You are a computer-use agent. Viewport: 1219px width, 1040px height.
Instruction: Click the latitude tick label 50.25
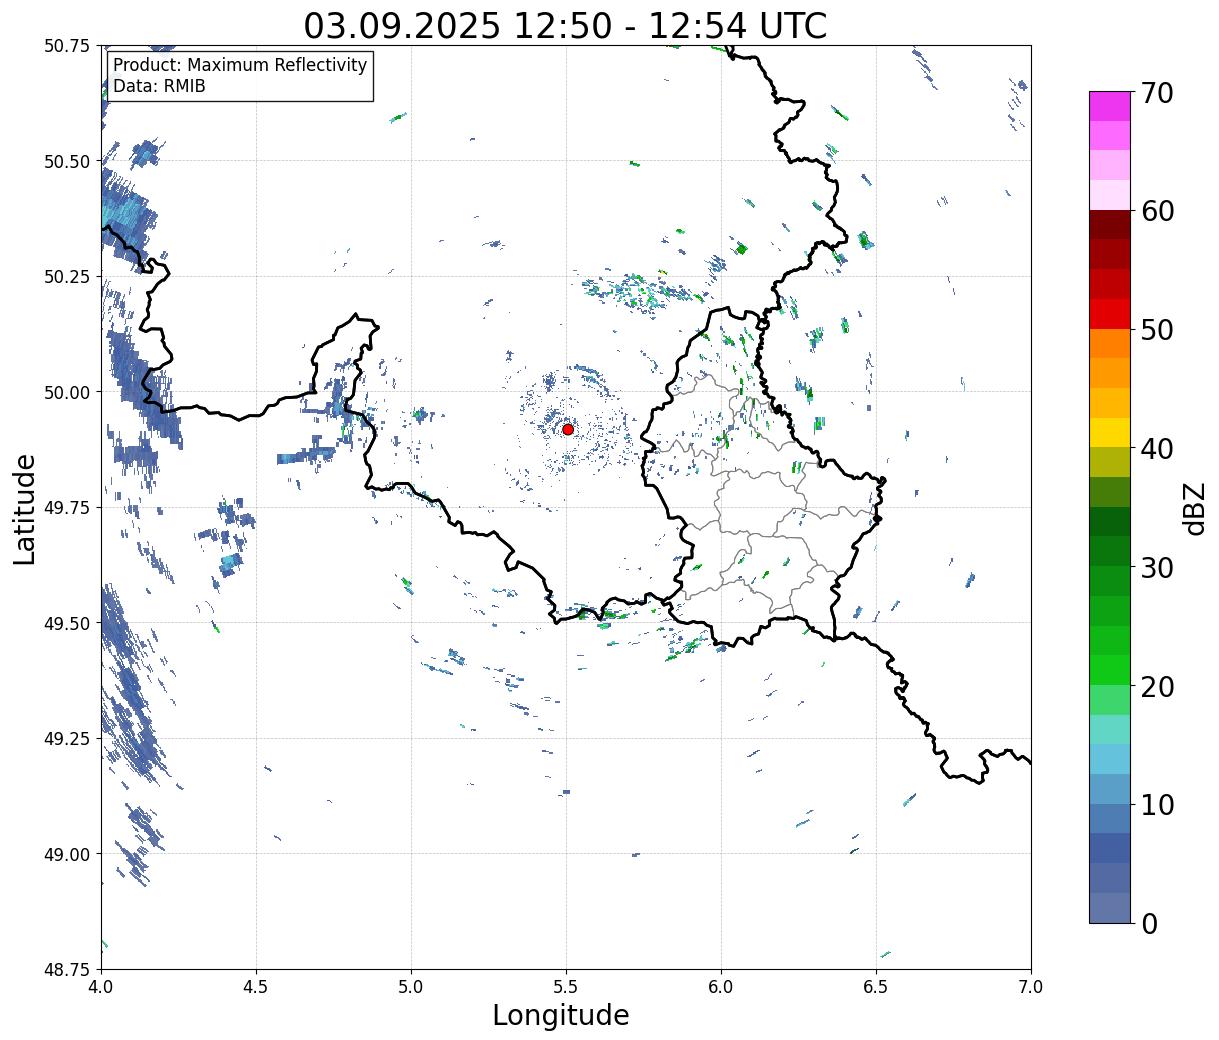coord(66,276)
